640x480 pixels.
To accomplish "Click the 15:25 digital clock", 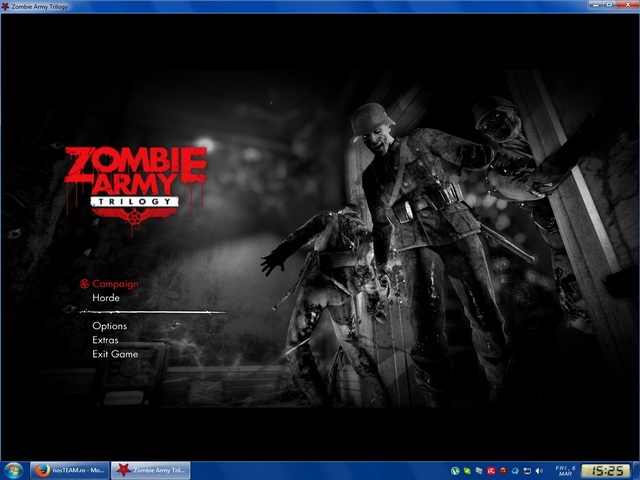I will [605, 471].
